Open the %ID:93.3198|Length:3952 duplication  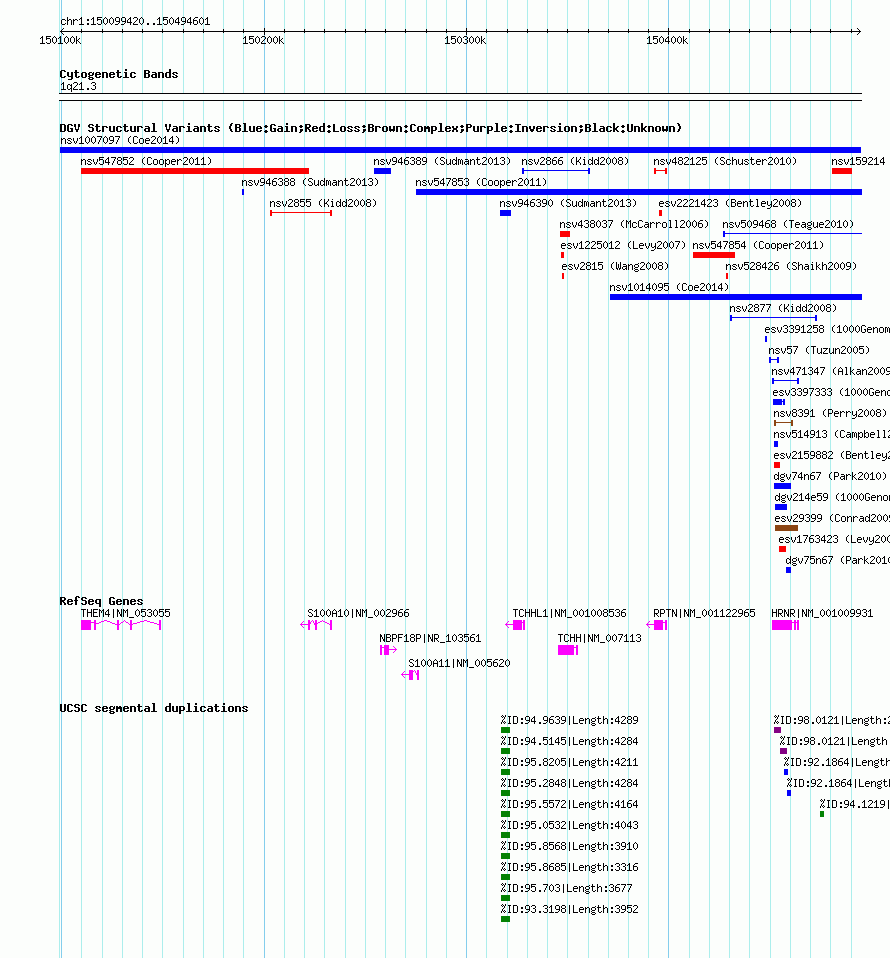[x=569, y=909]
